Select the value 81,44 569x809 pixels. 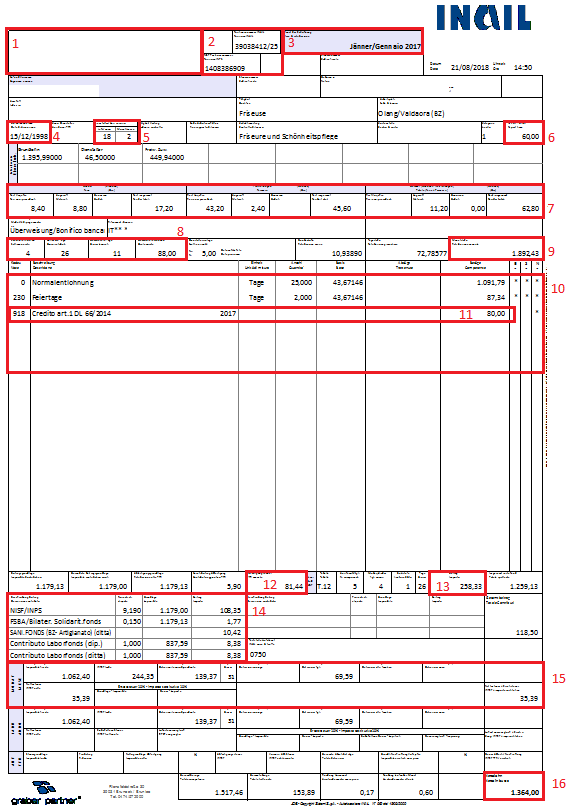[x=294, y=586]
